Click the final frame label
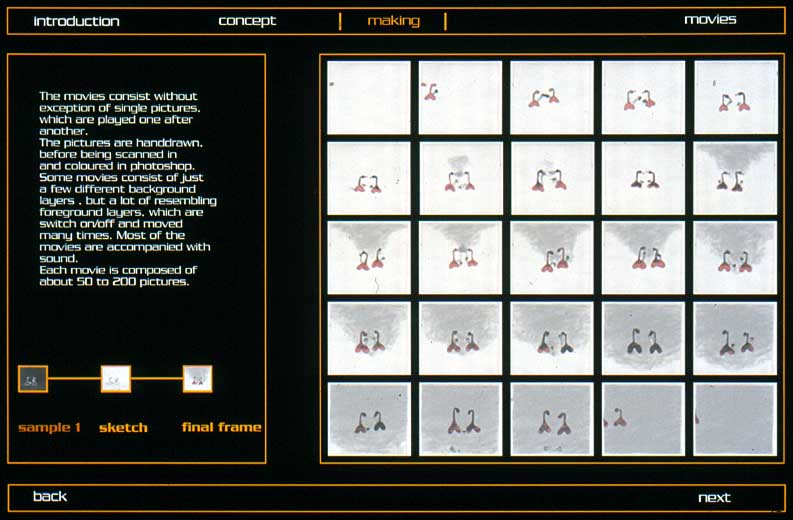 (221, 428)
